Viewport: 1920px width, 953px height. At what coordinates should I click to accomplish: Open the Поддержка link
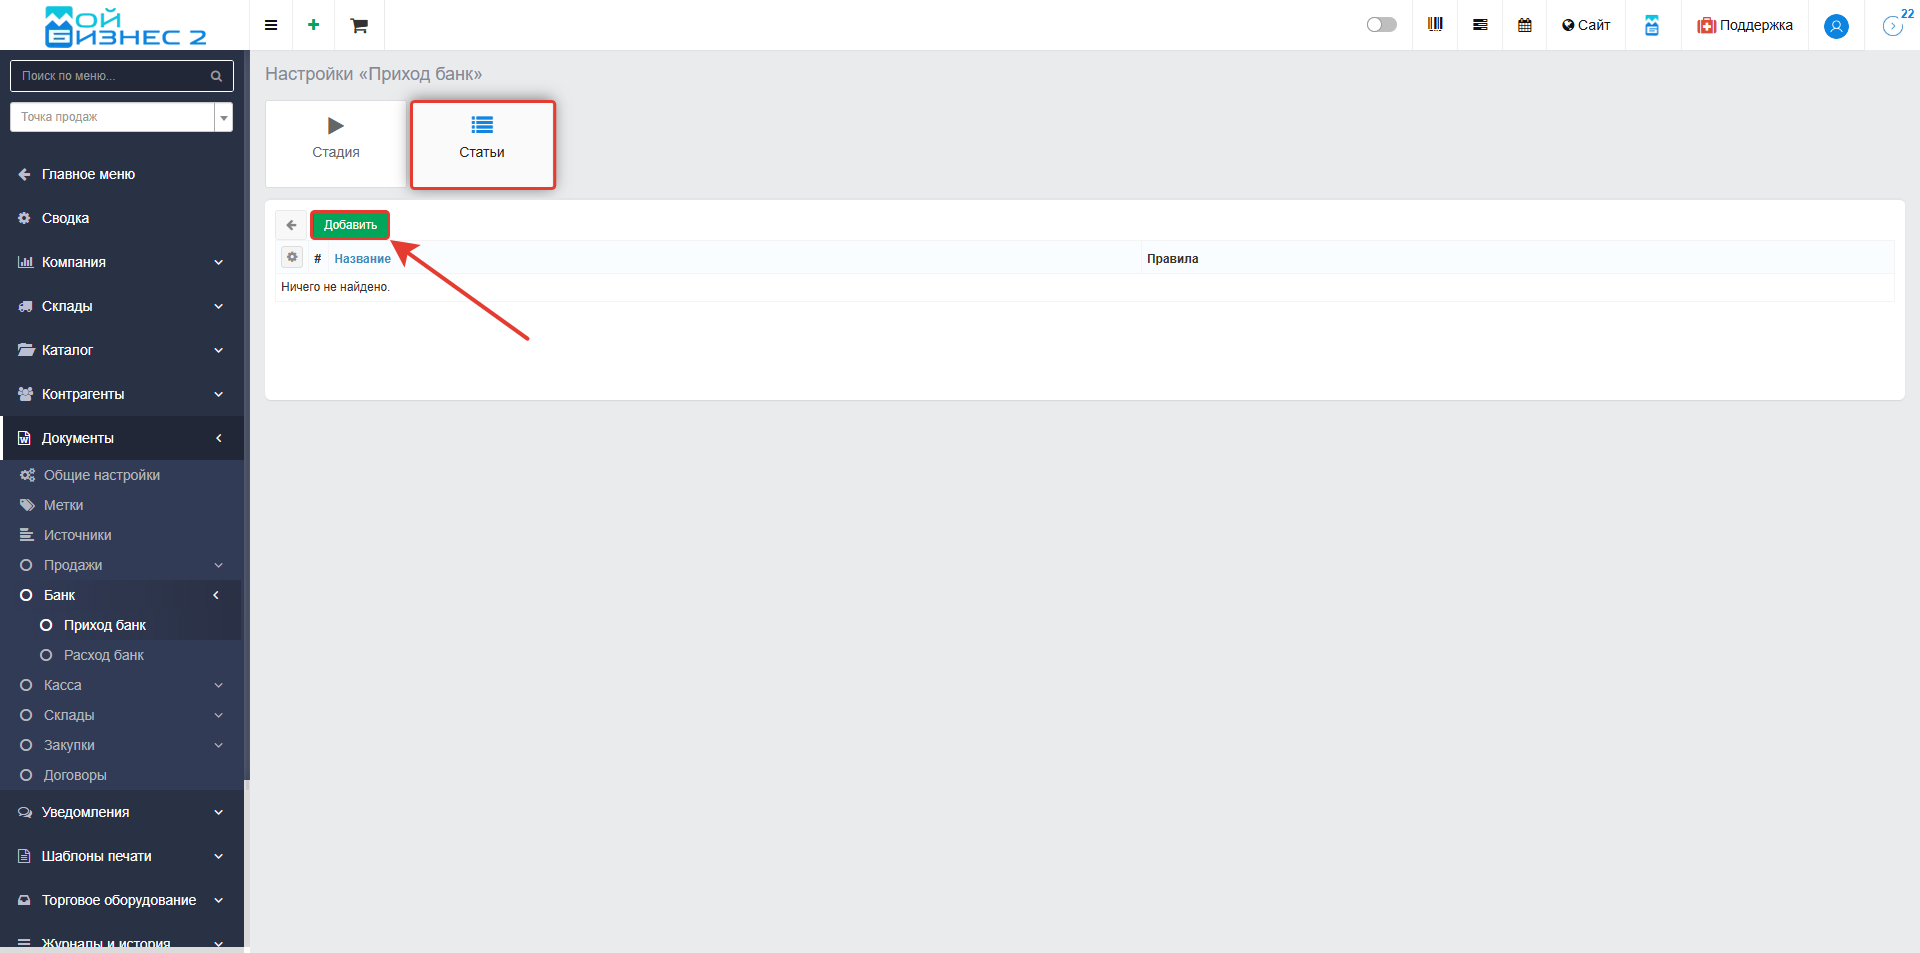click(1745, 25)
